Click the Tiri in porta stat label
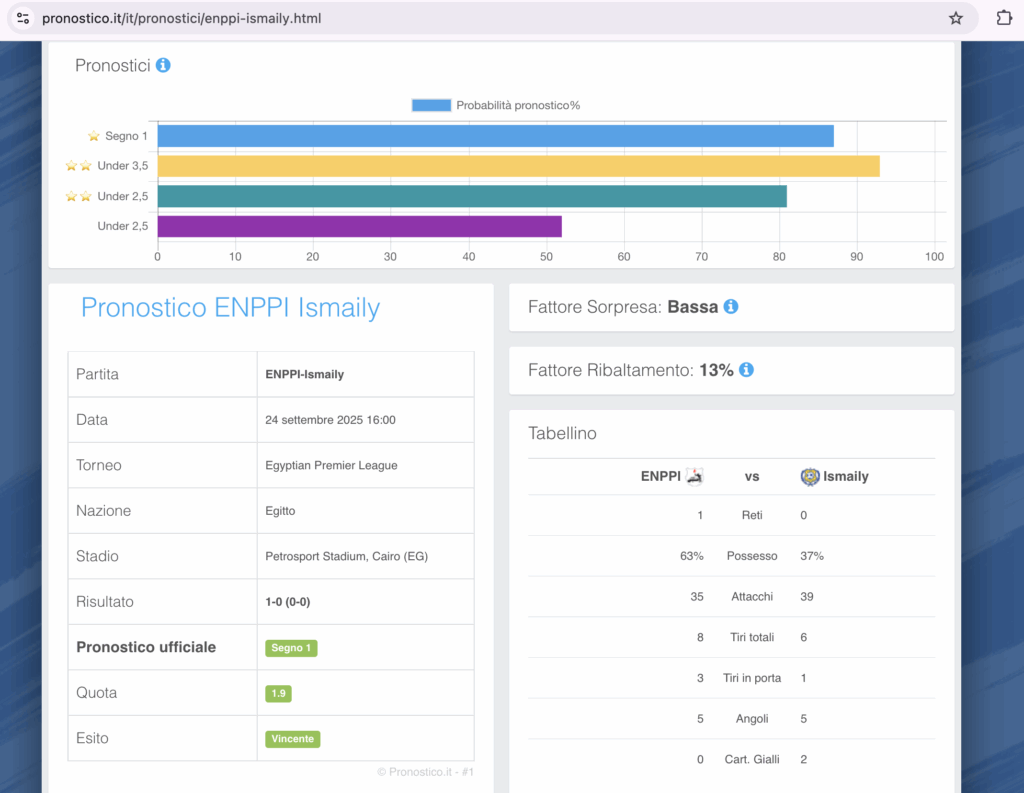 [752, 678]
